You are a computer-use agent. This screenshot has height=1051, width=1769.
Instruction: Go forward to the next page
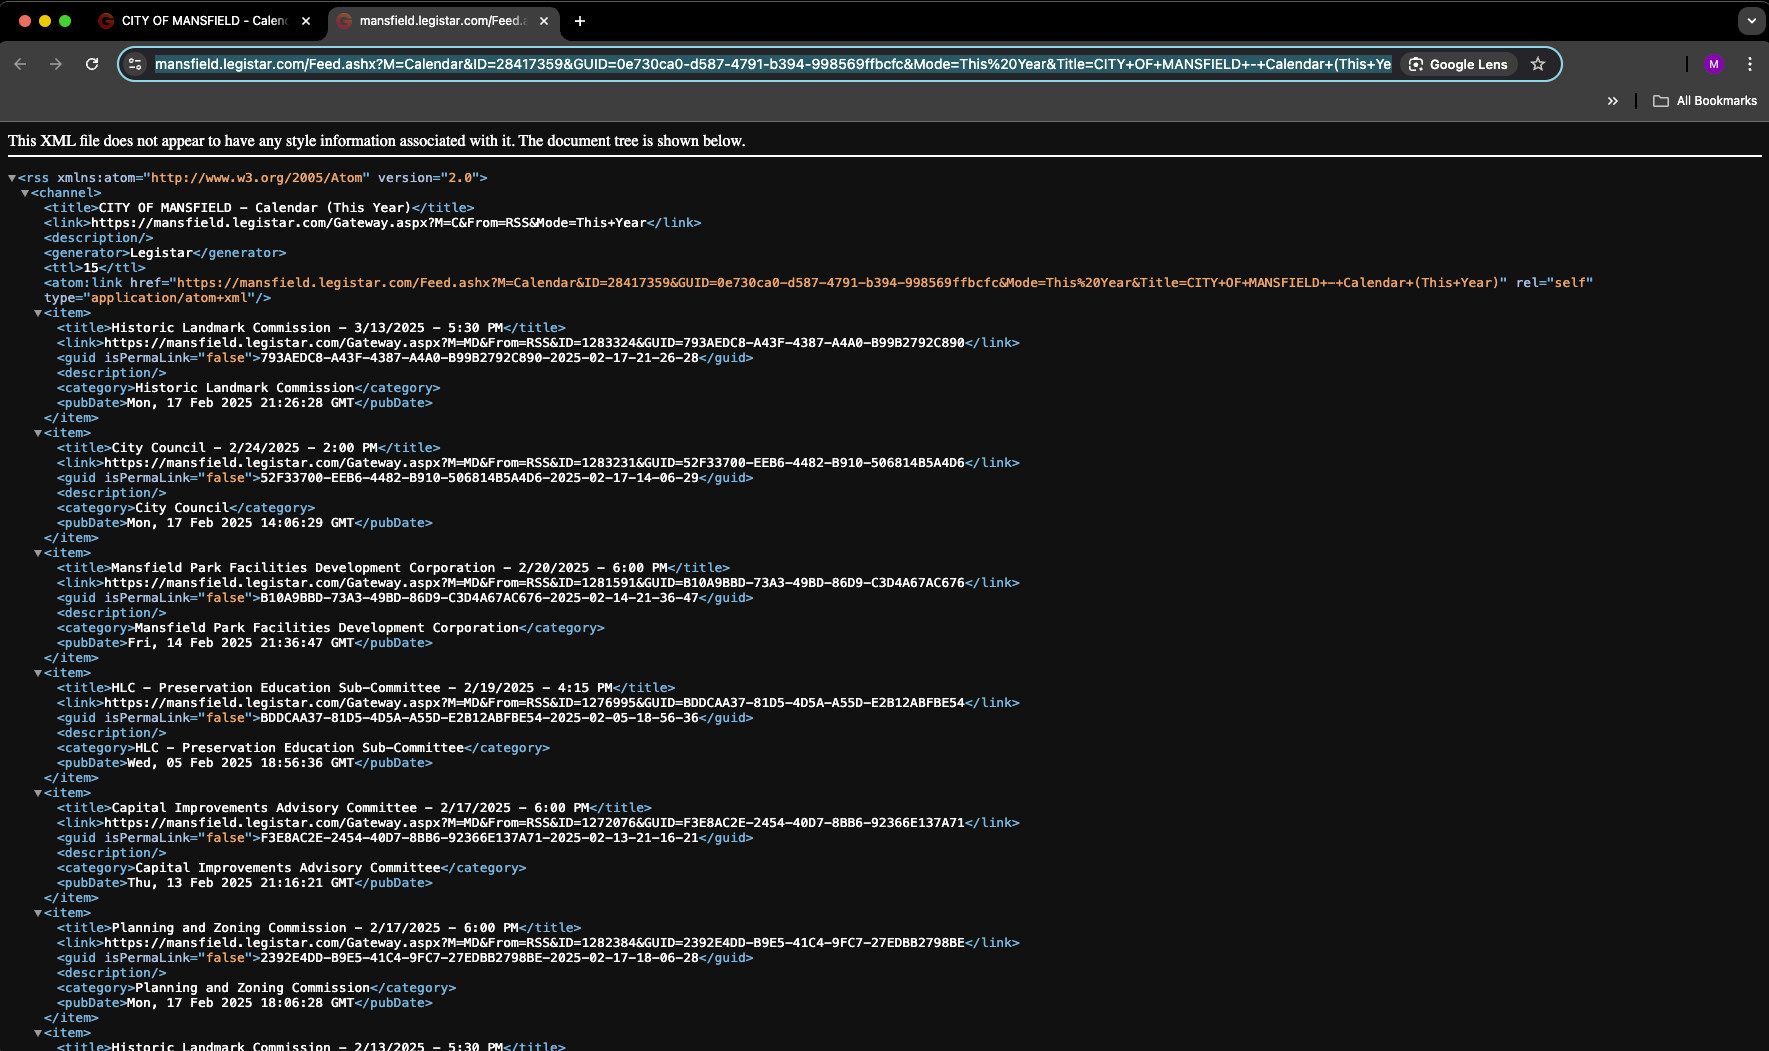click(56, 64)
